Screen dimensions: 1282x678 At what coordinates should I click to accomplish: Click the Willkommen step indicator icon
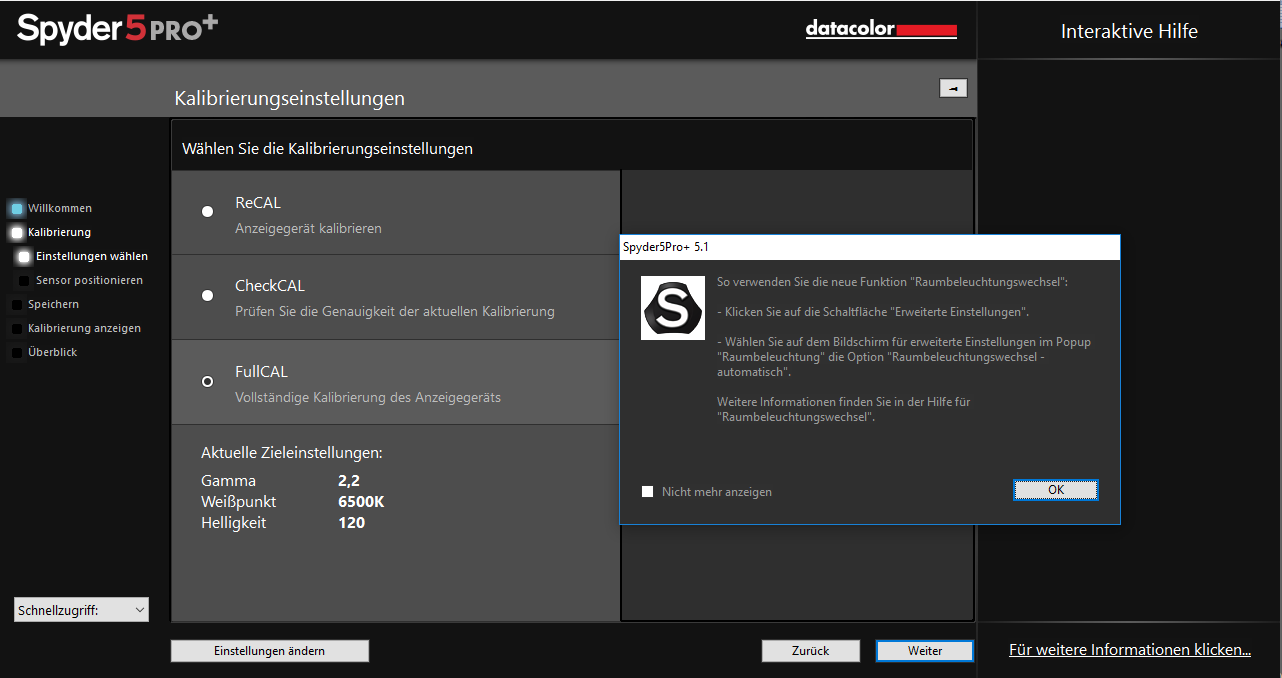(x=17, y=209)
